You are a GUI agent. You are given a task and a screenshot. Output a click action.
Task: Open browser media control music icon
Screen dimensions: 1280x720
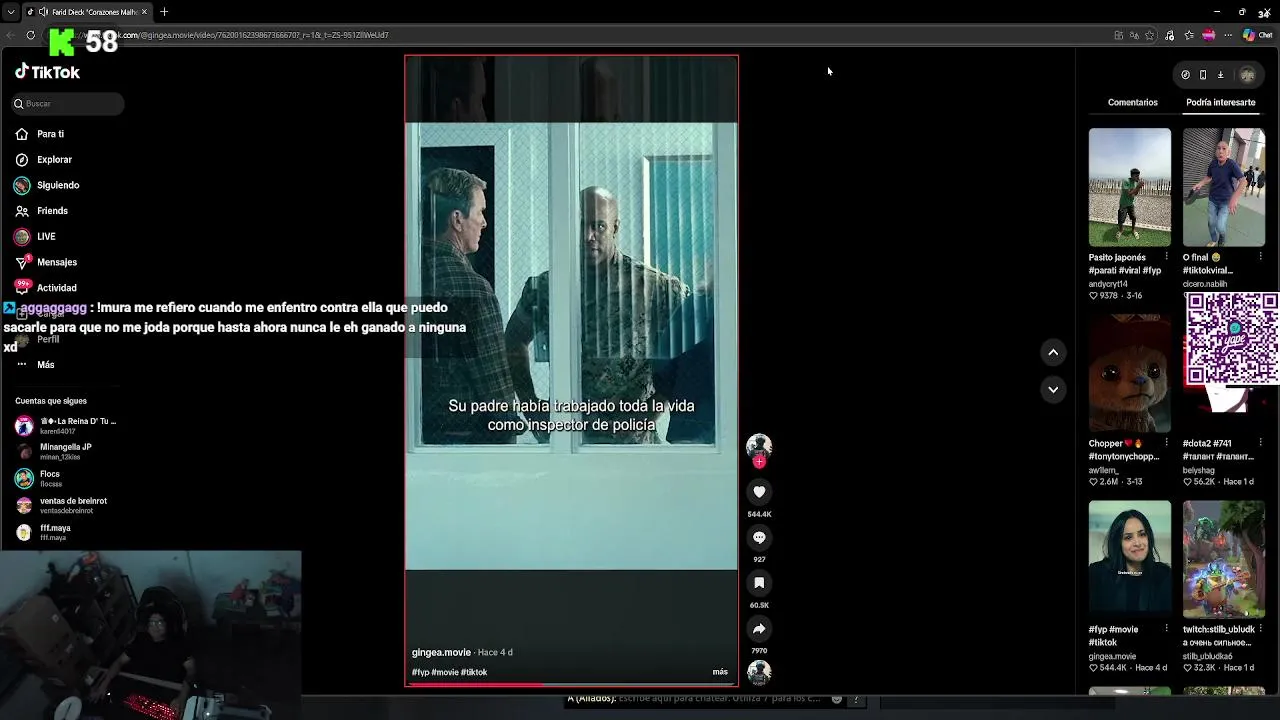coord(1169,35)
